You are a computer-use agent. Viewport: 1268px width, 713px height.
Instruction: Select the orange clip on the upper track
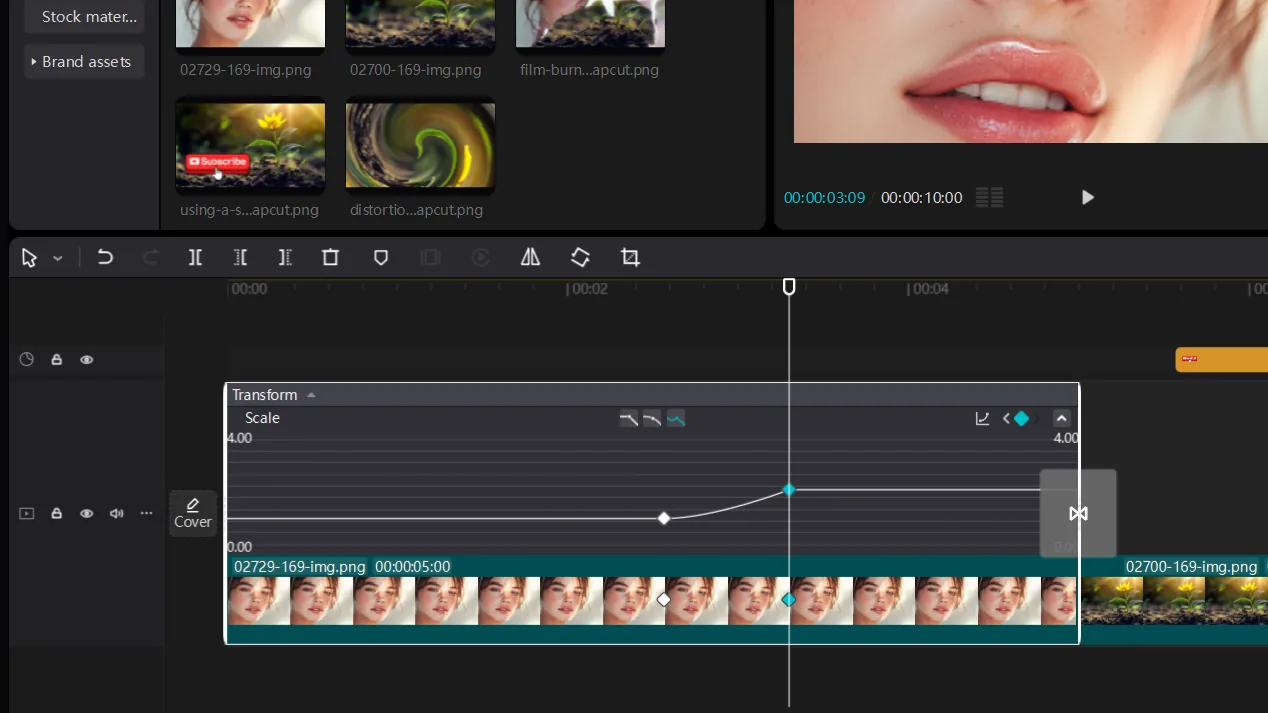click(1221, 359)
